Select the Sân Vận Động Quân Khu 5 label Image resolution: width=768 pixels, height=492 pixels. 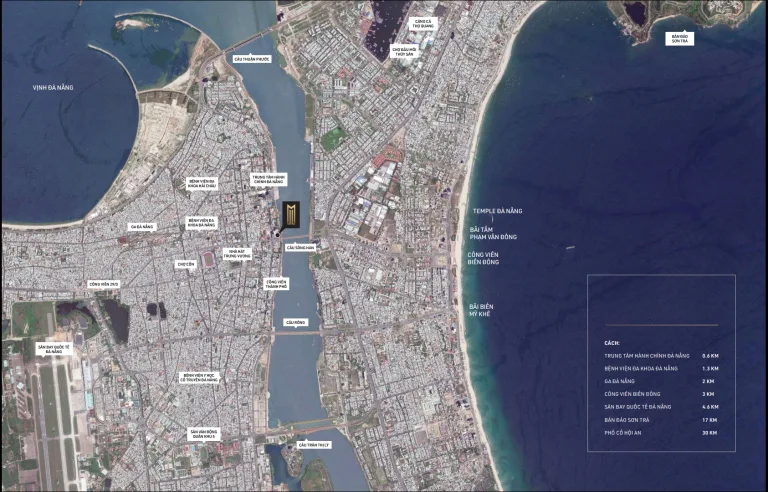(x=204, y=434)
